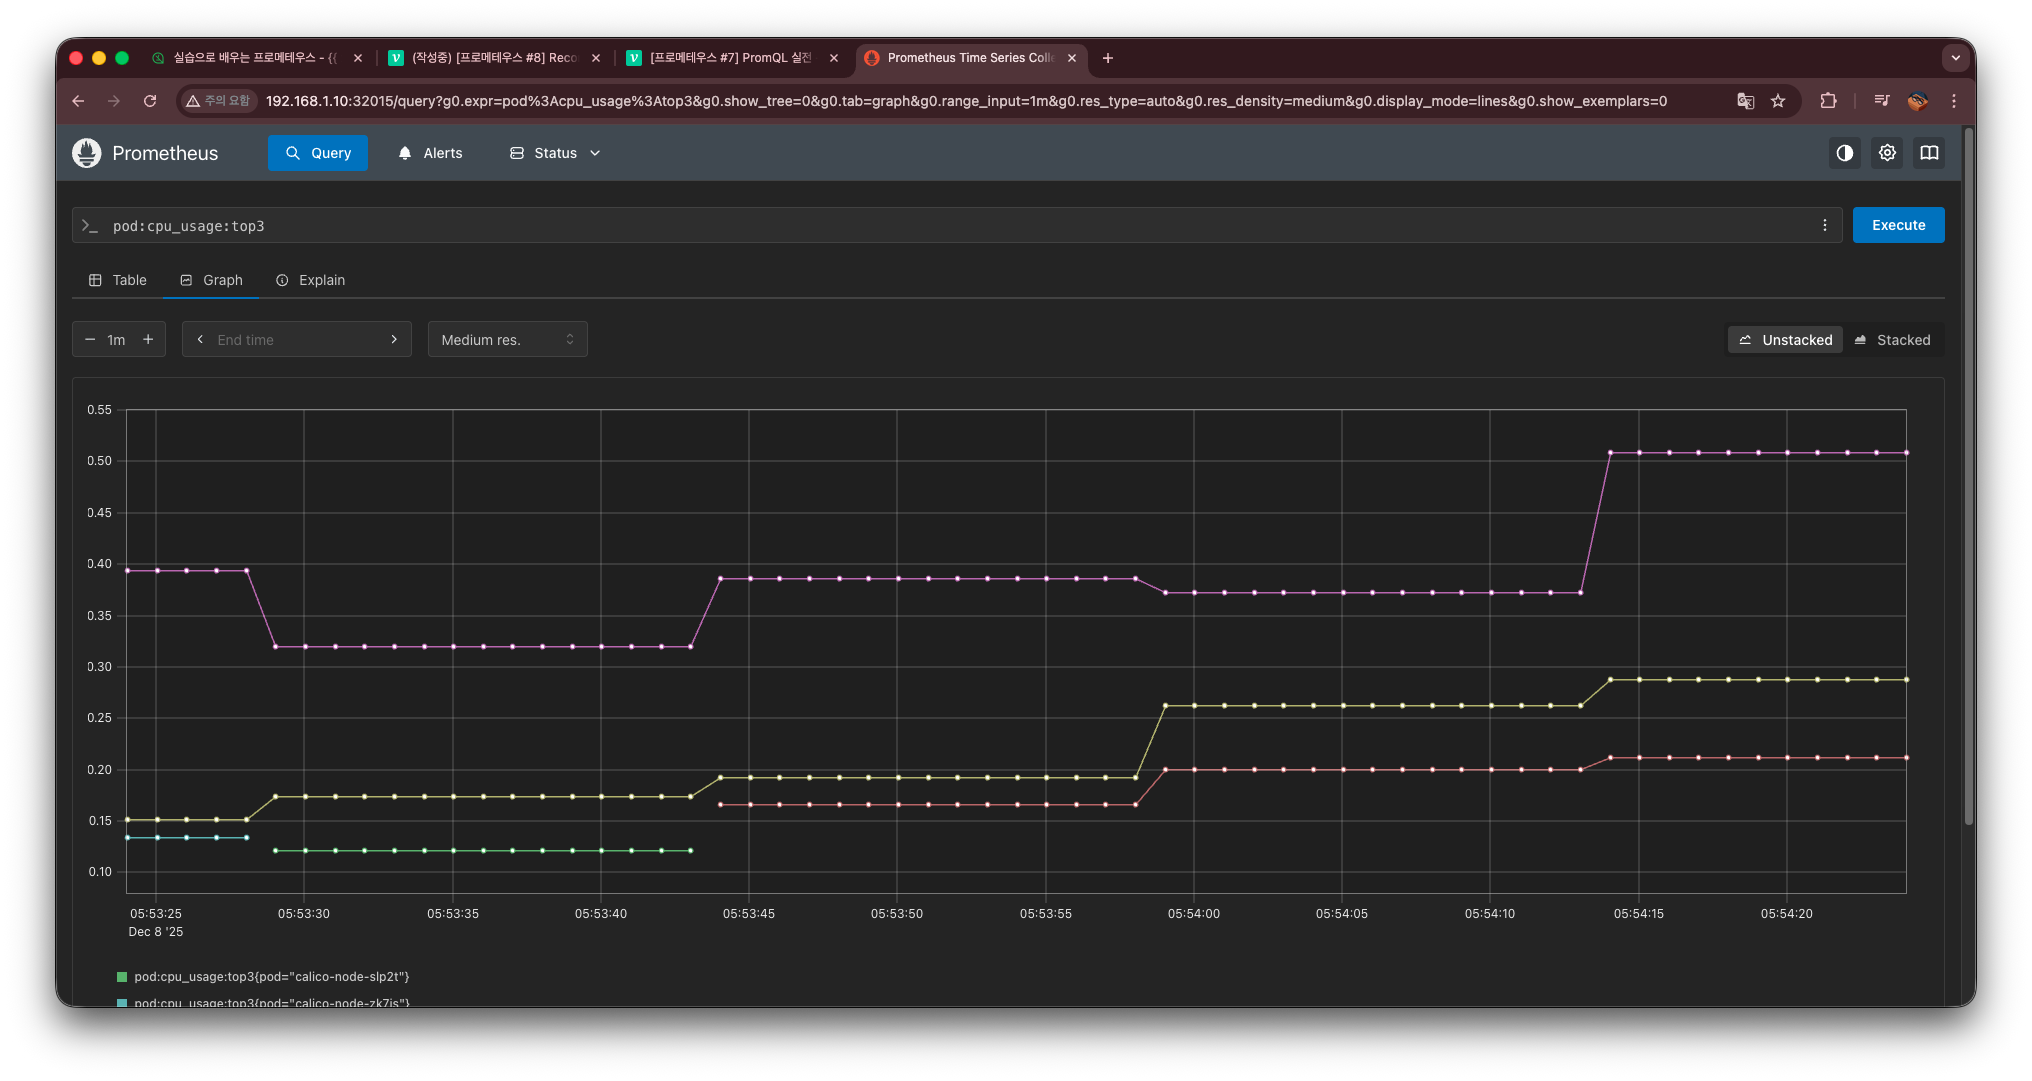Click the browser bookmark star icon
The image size is (2032, 1081).
tap(1778, 101)
